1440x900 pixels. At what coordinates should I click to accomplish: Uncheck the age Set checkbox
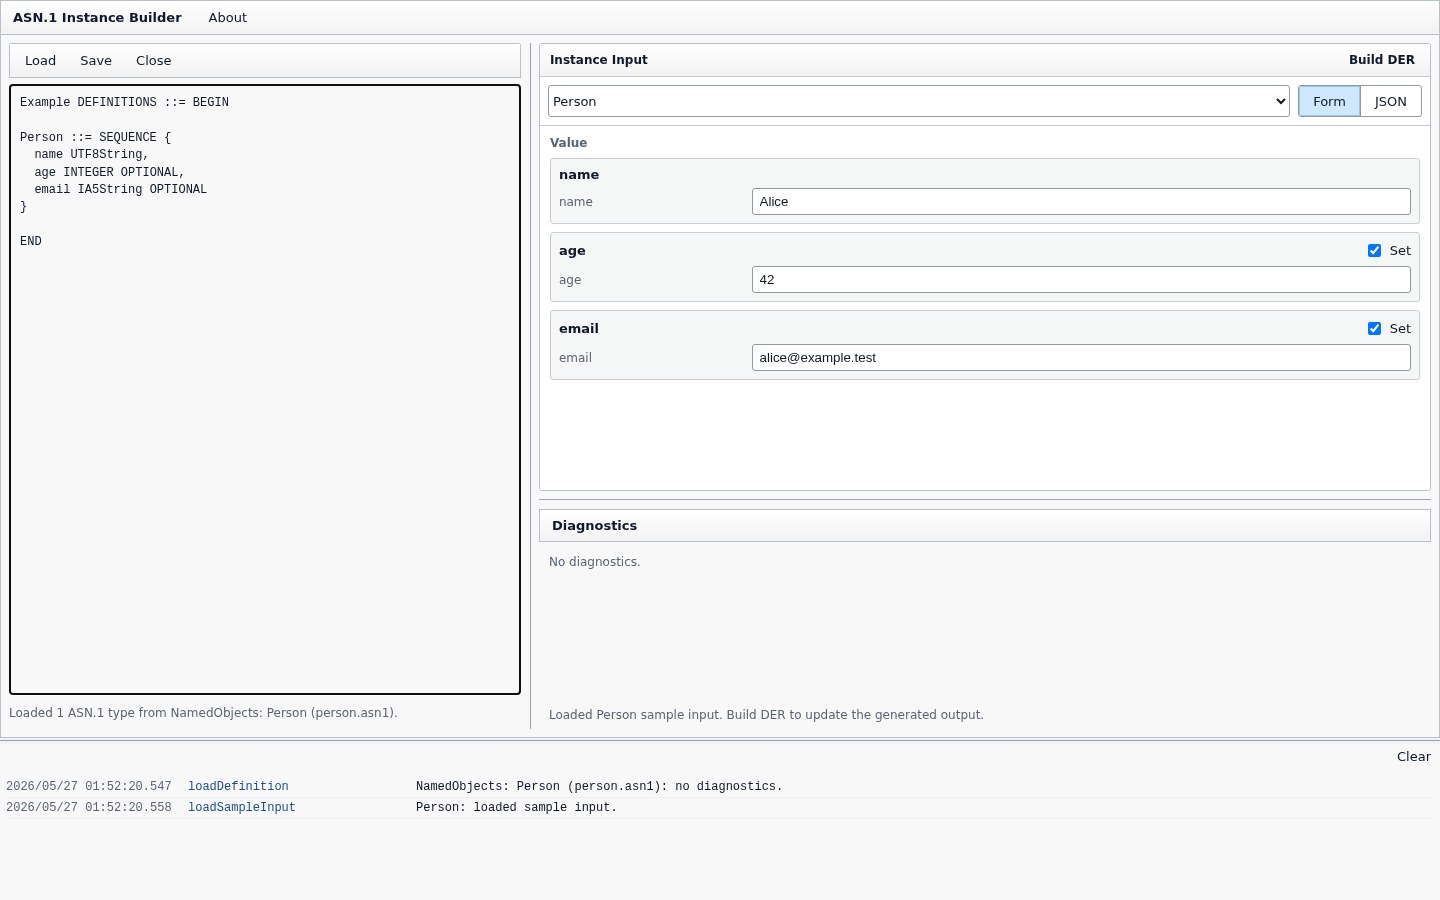(1374, 251)
